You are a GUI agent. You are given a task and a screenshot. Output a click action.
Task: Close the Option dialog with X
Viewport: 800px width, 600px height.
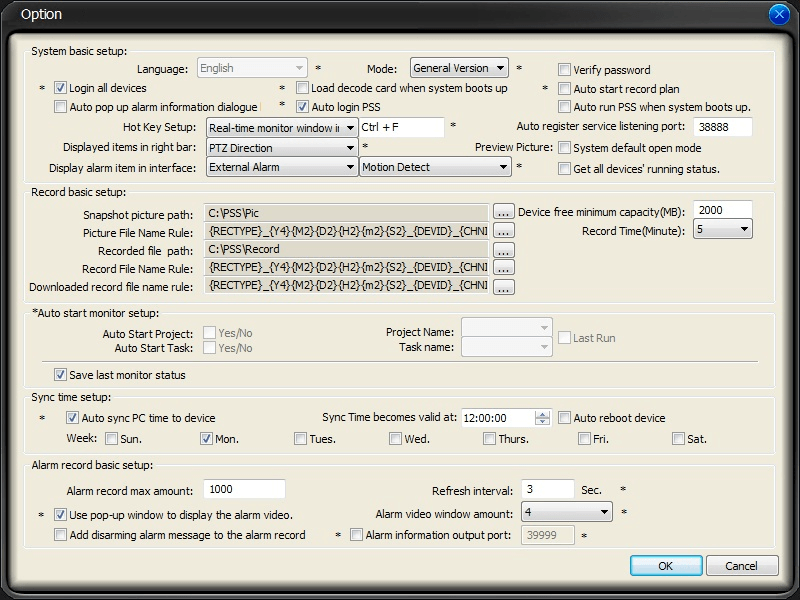point(779,14)
